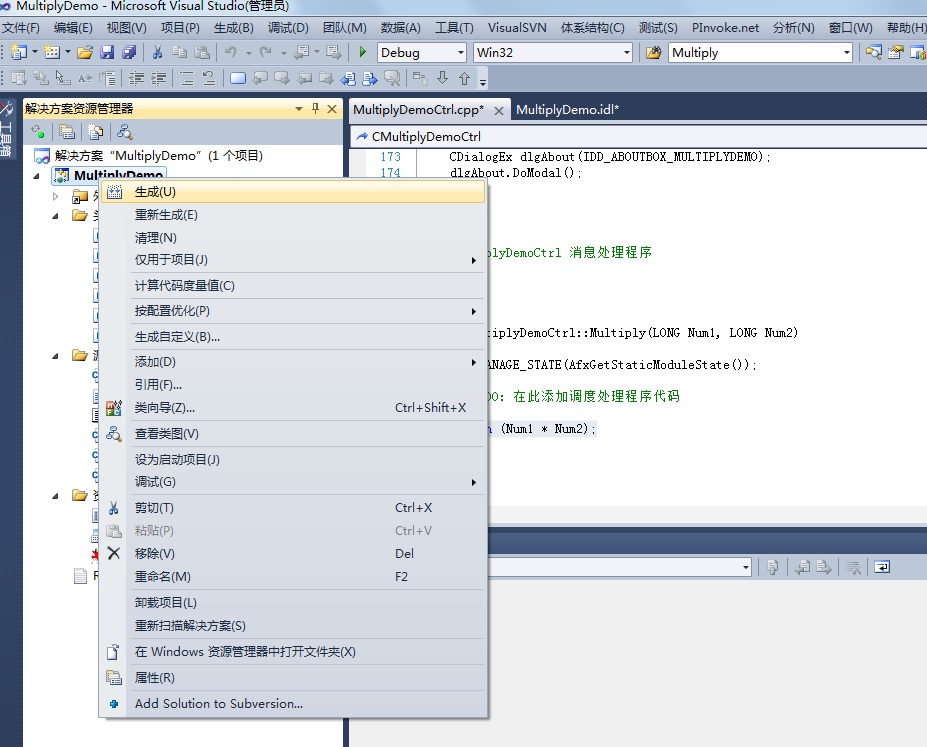
Task: Open the 生成(B) menu in the menu bar
Action: tap(234, 28)
